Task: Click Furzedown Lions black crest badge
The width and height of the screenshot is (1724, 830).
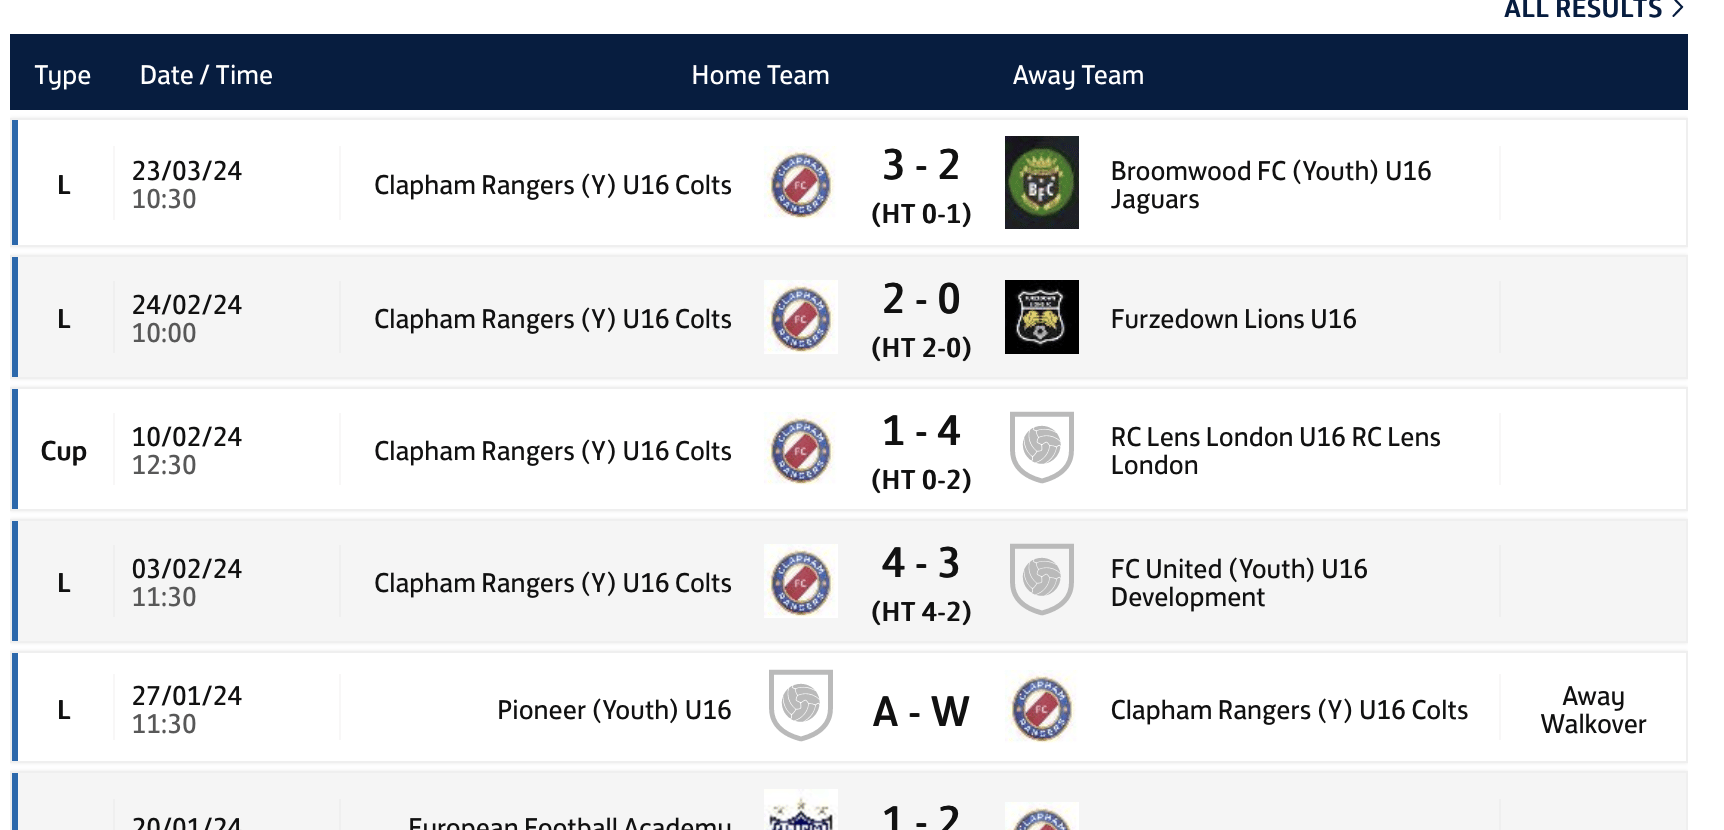Action: 1041,317
